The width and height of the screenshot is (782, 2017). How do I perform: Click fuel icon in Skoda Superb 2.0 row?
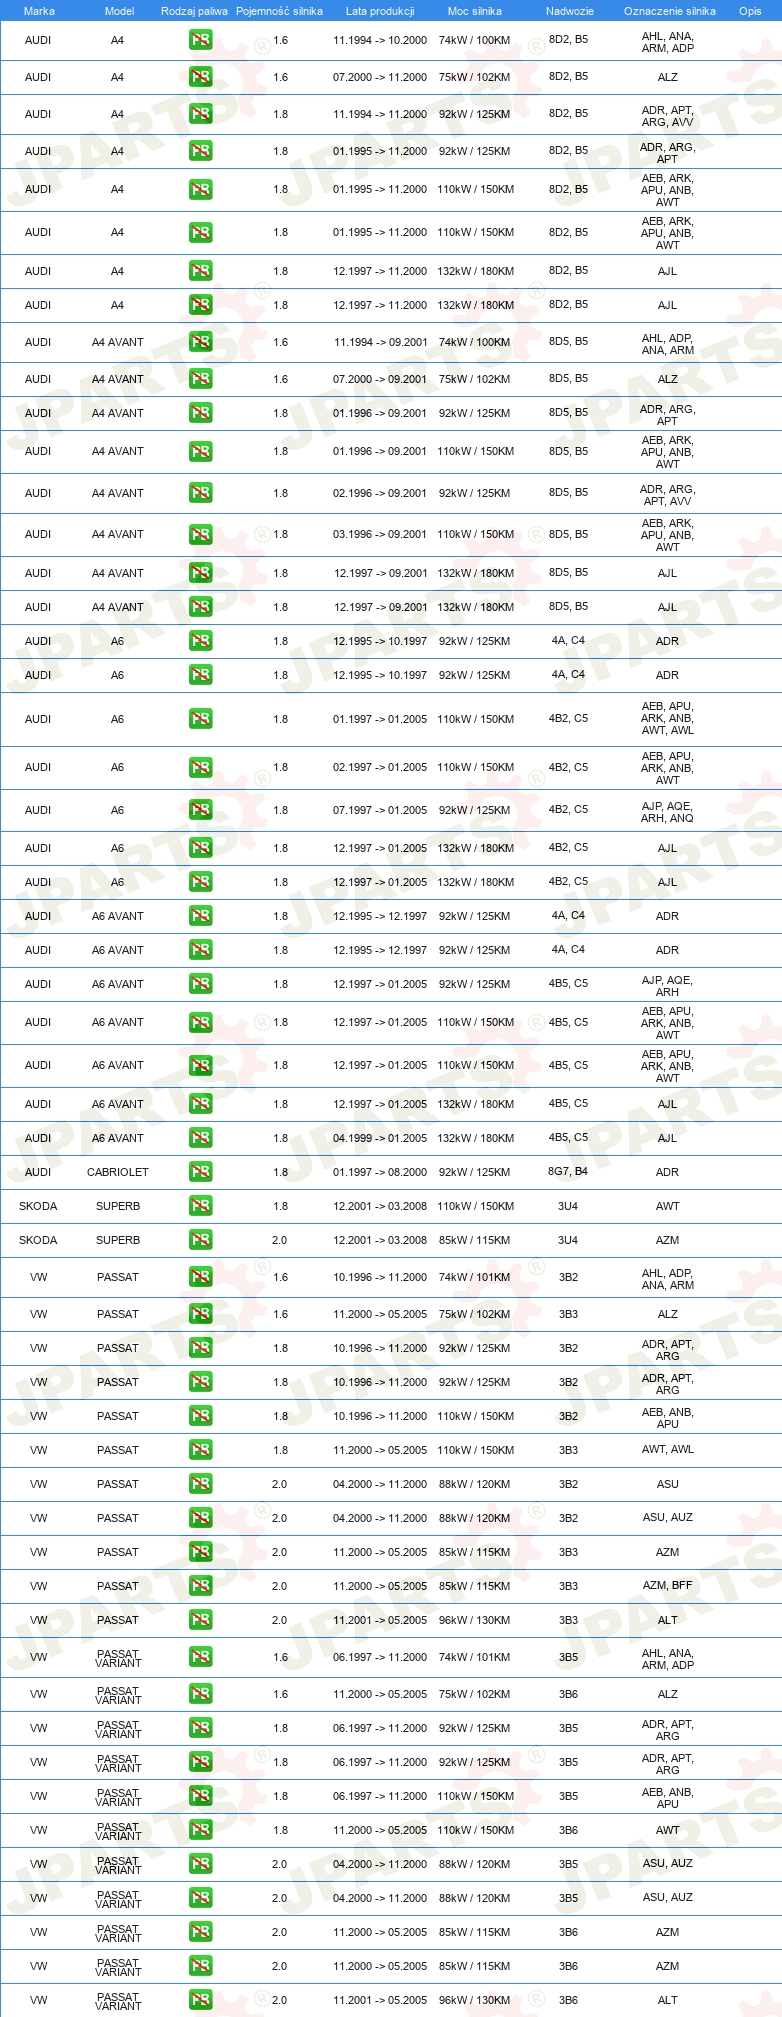coord(200,1240)
